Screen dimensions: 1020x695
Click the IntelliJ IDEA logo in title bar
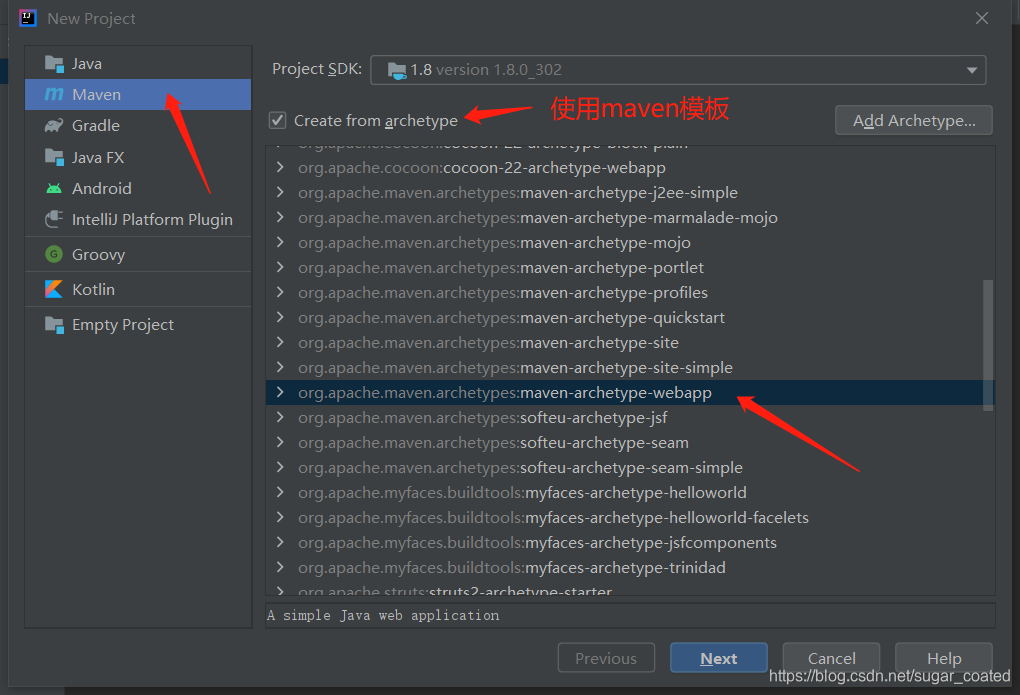pyautogui.click(x=28, y=18)
